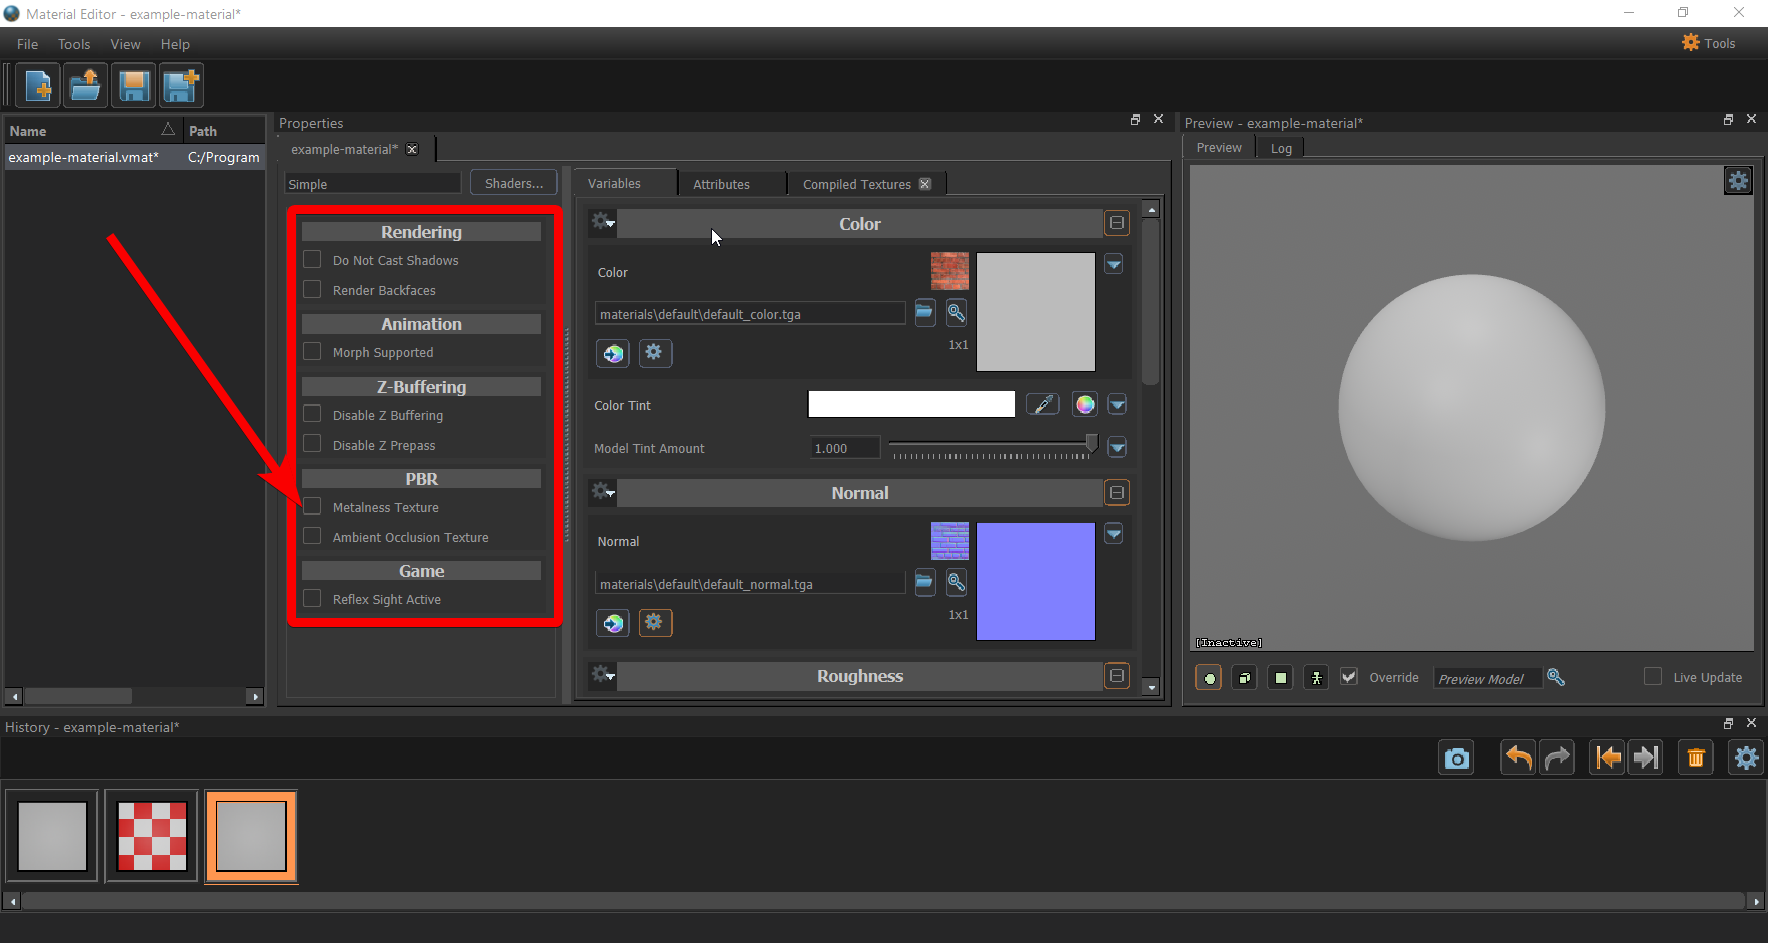Collapse the Normal section

click(1117, 492)
